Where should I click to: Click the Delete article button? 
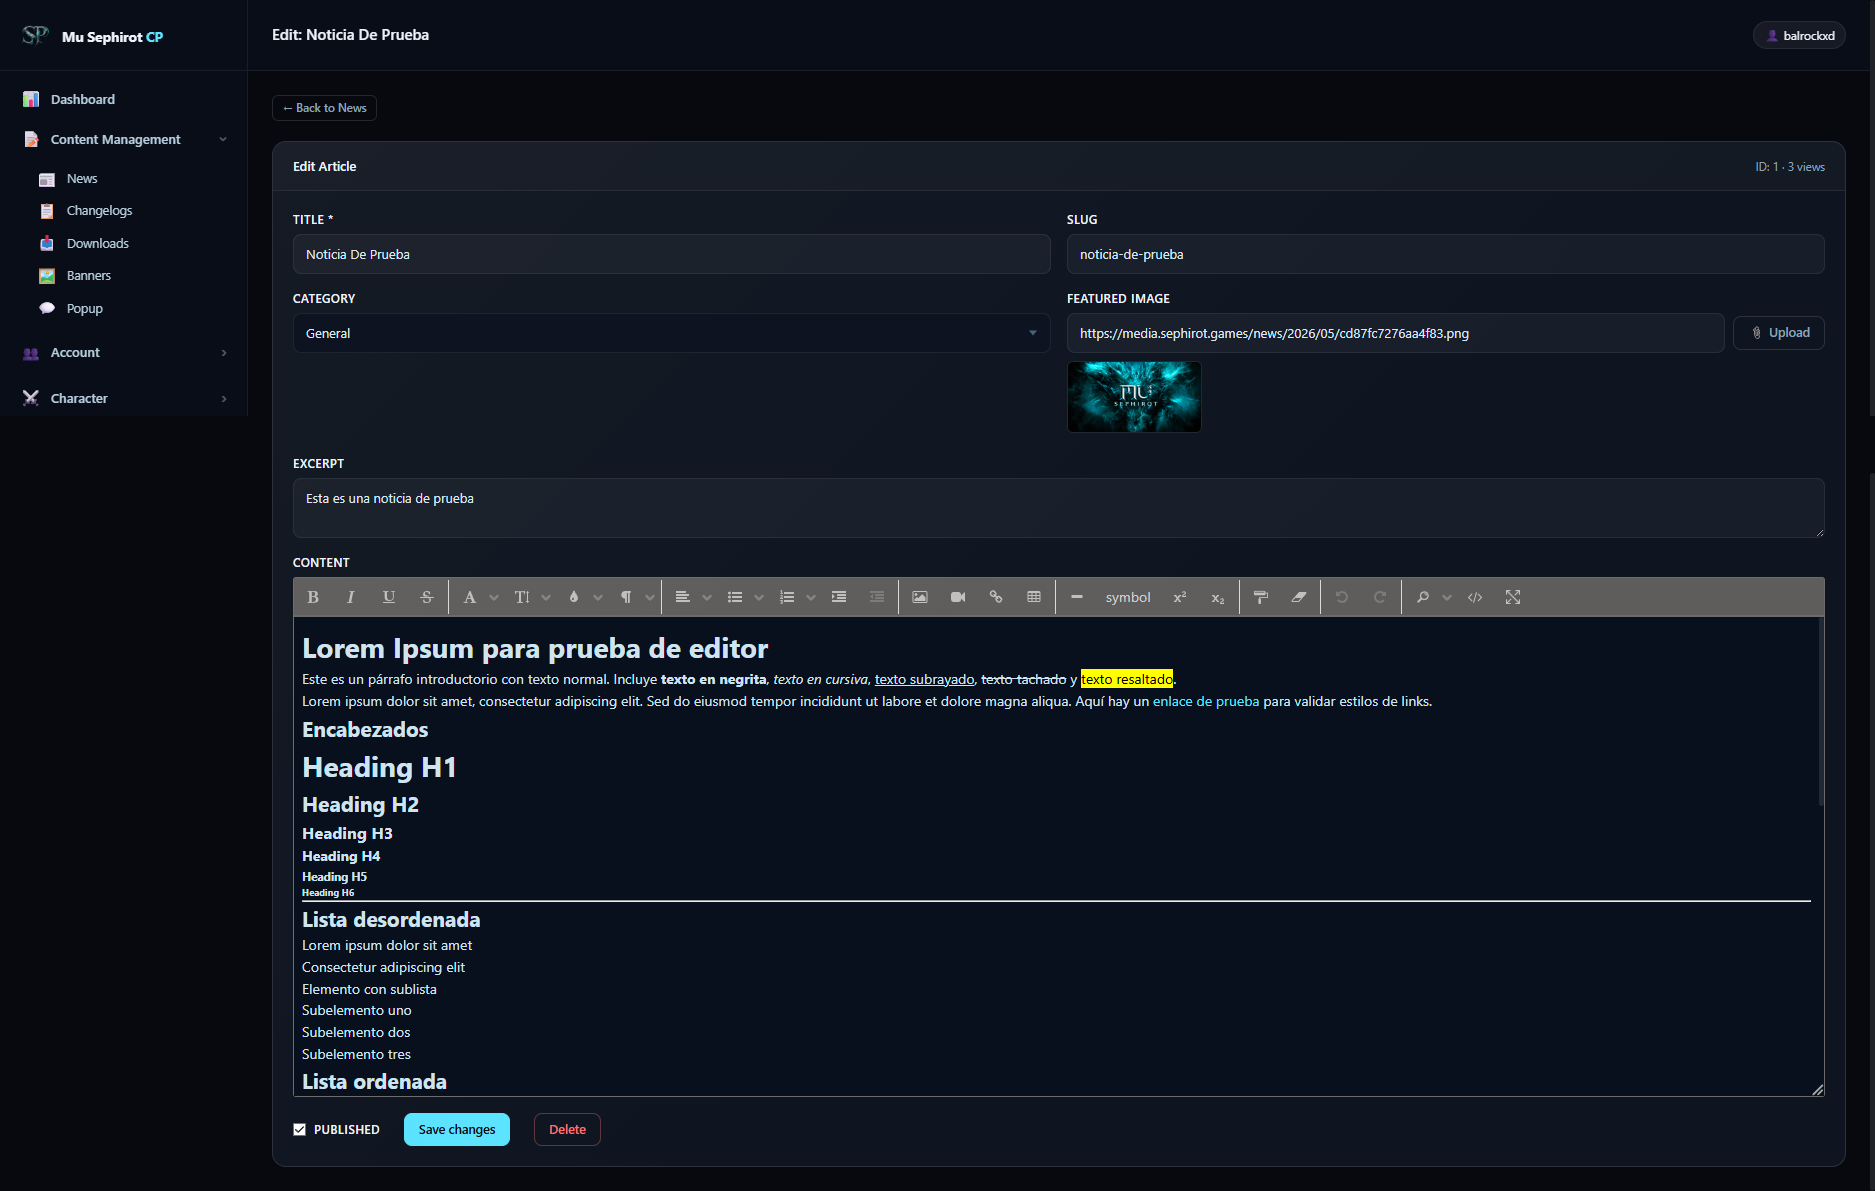(567, 1129)
